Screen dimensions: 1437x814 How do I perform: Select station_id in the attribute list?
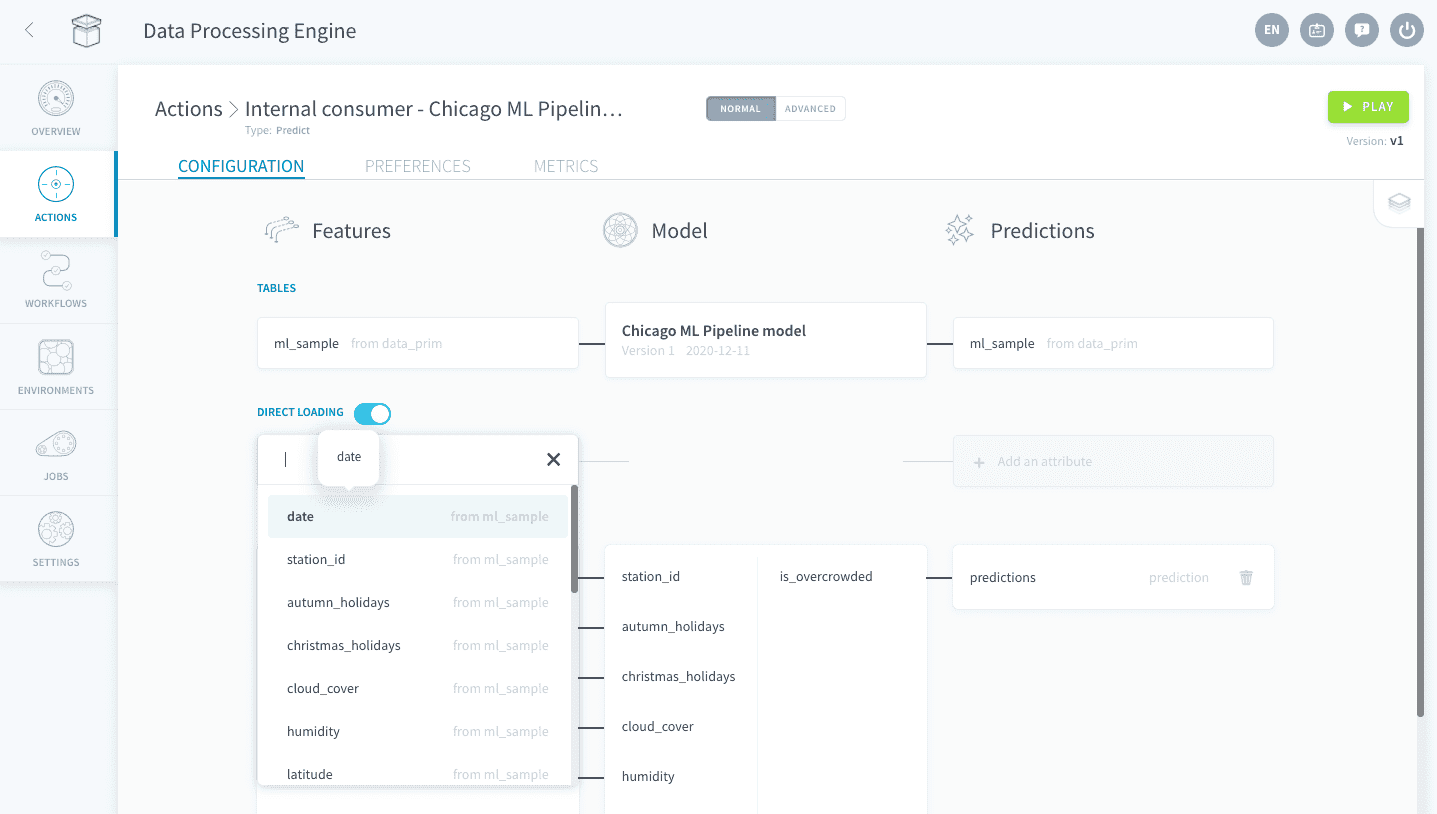coord(417,560)
